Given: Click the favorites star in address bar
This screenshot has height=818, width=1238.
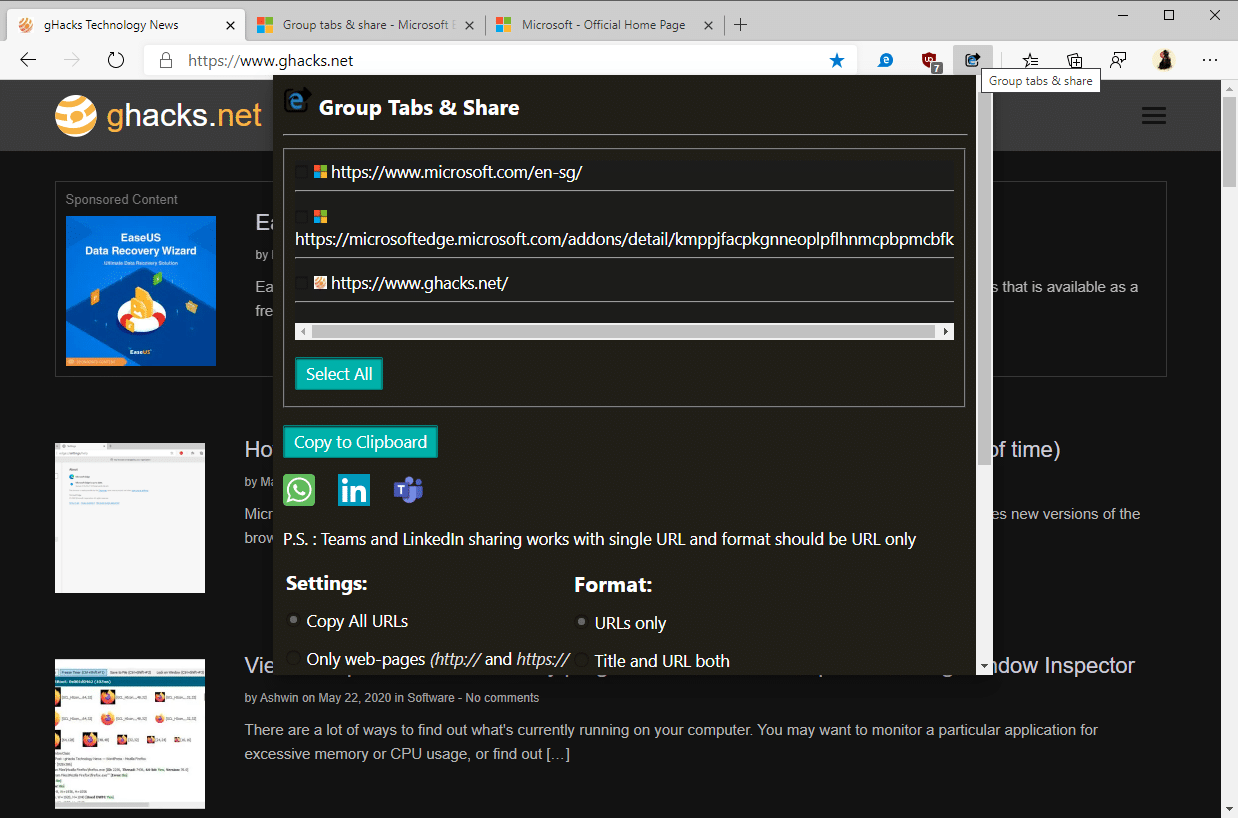Looking at the screenshot, I should (837, 61).
